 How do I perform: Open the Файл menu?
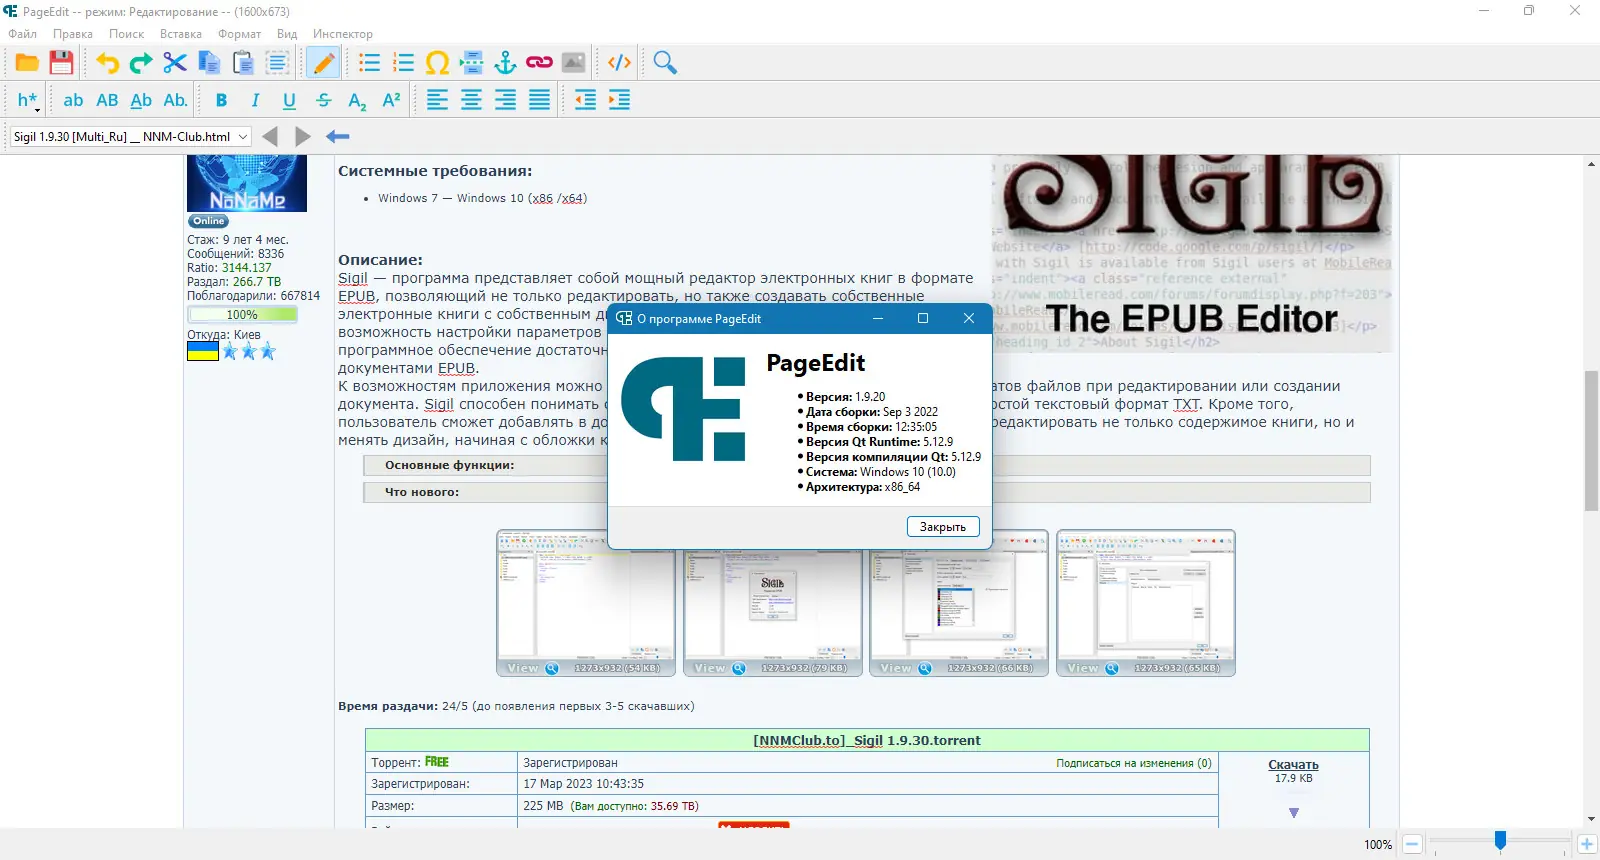coord(23,34)
